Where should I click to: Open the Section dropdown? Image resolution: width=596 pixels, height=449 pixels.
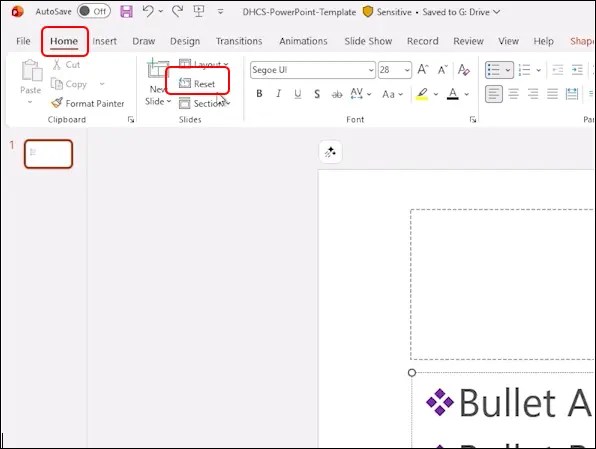pyautogui.click(x=204, y=103)
